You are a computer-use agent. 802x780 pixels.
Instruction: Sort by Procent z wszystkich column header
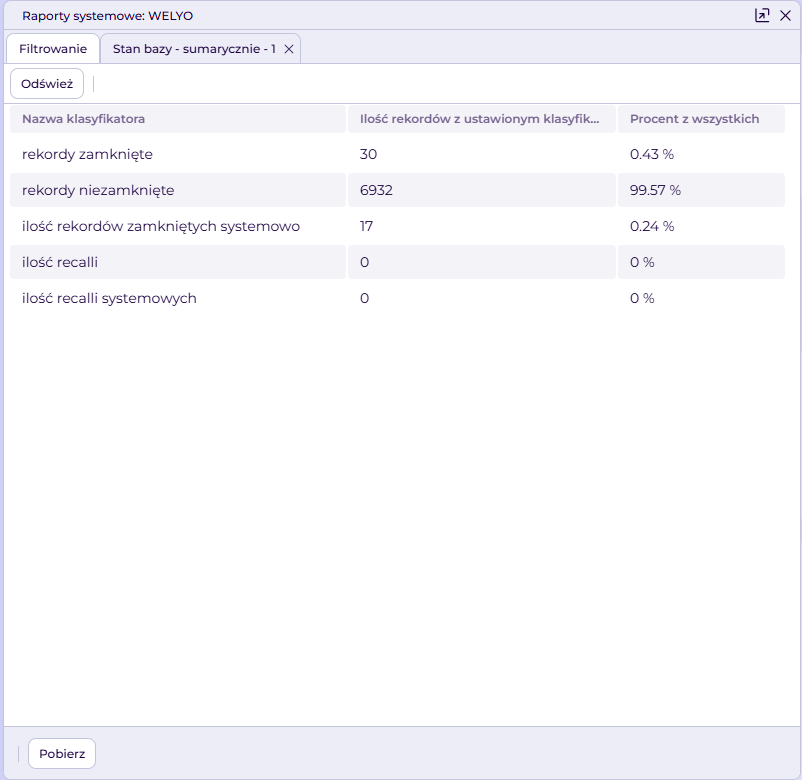[701, 119]
